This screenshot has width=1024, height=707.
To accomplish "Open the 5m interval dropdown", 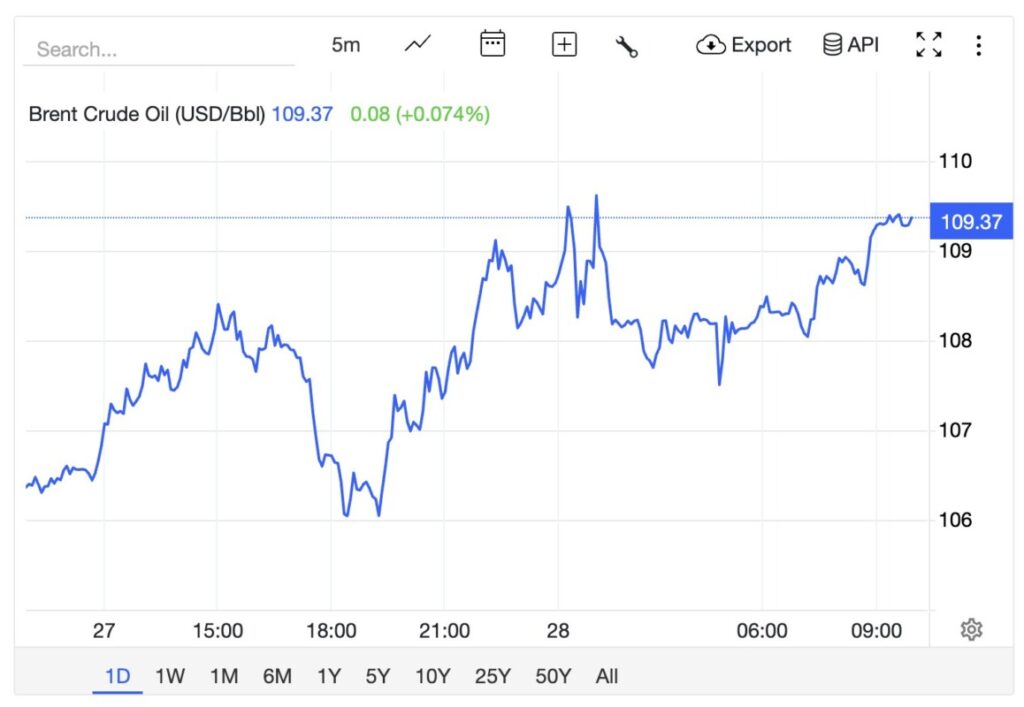I will (346, 44).
